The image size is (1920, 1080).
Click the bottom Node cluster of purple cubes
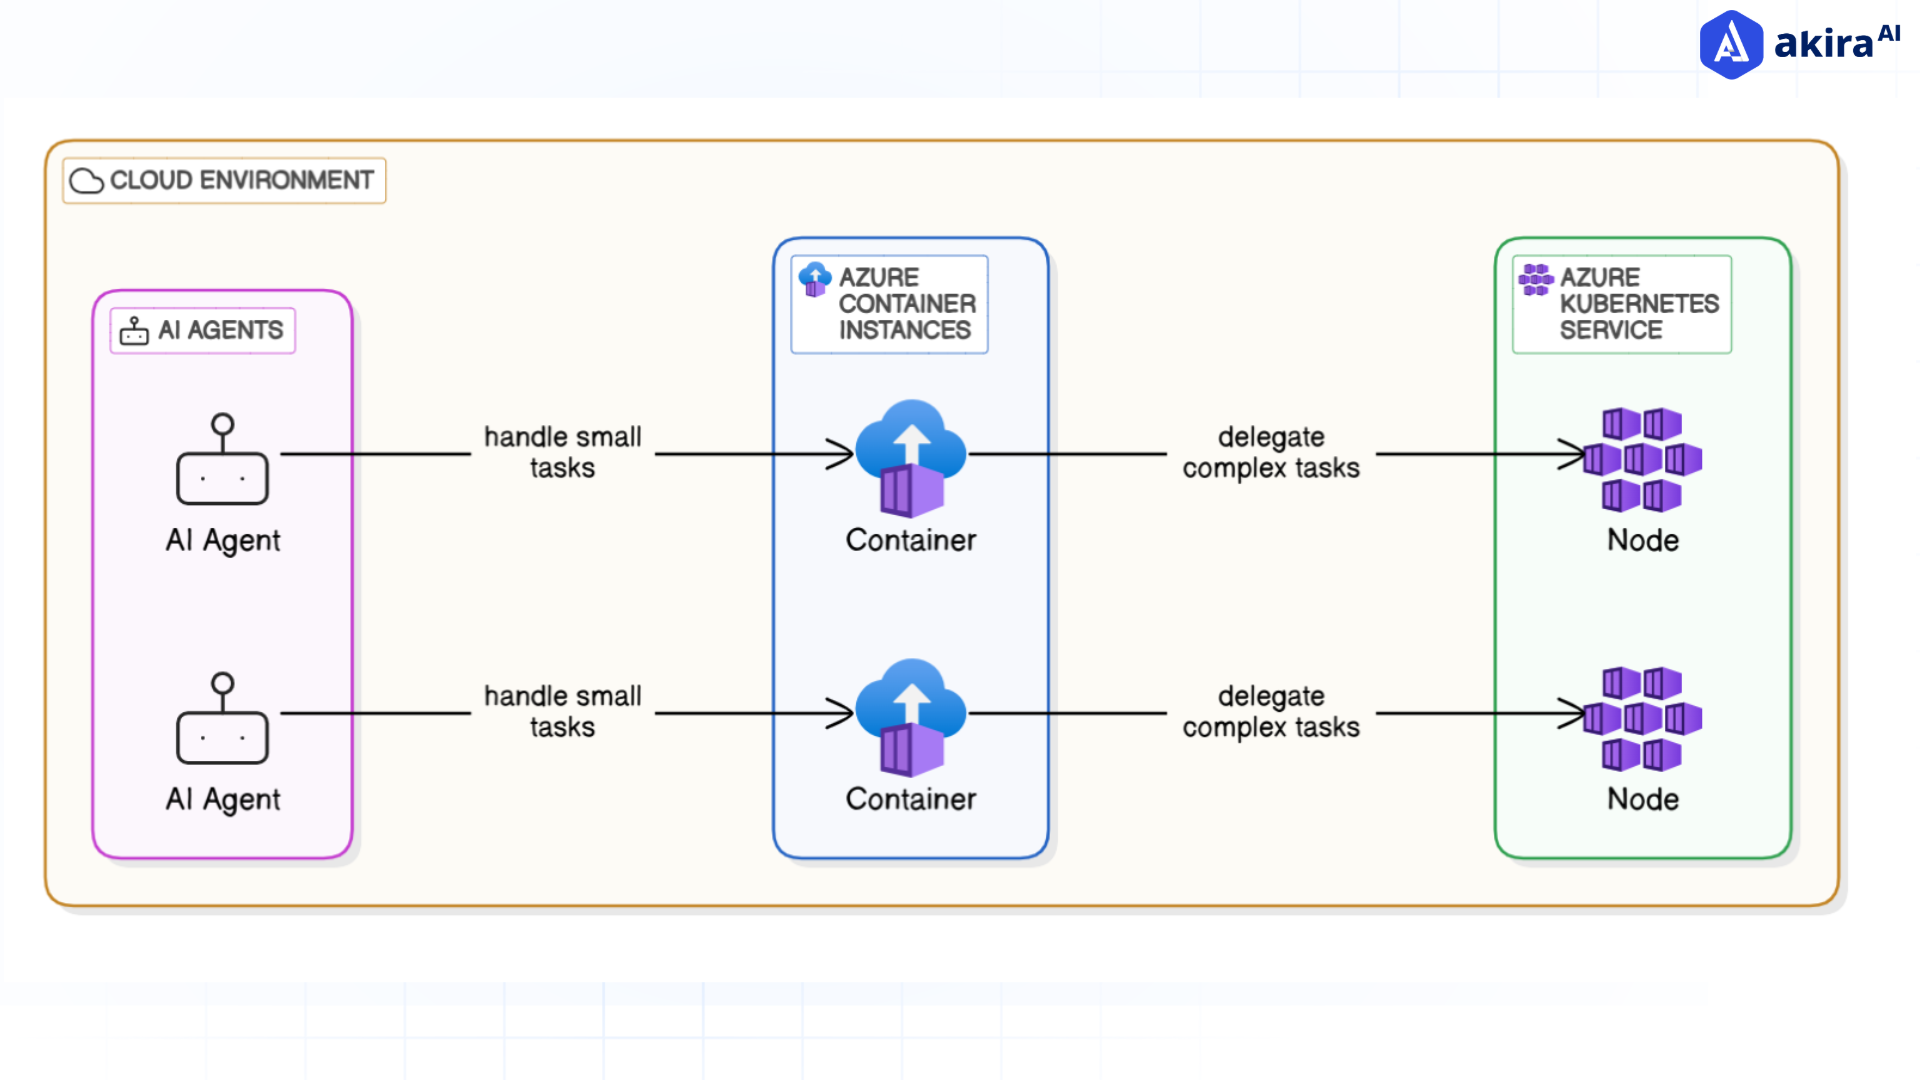coord(1642,720)
